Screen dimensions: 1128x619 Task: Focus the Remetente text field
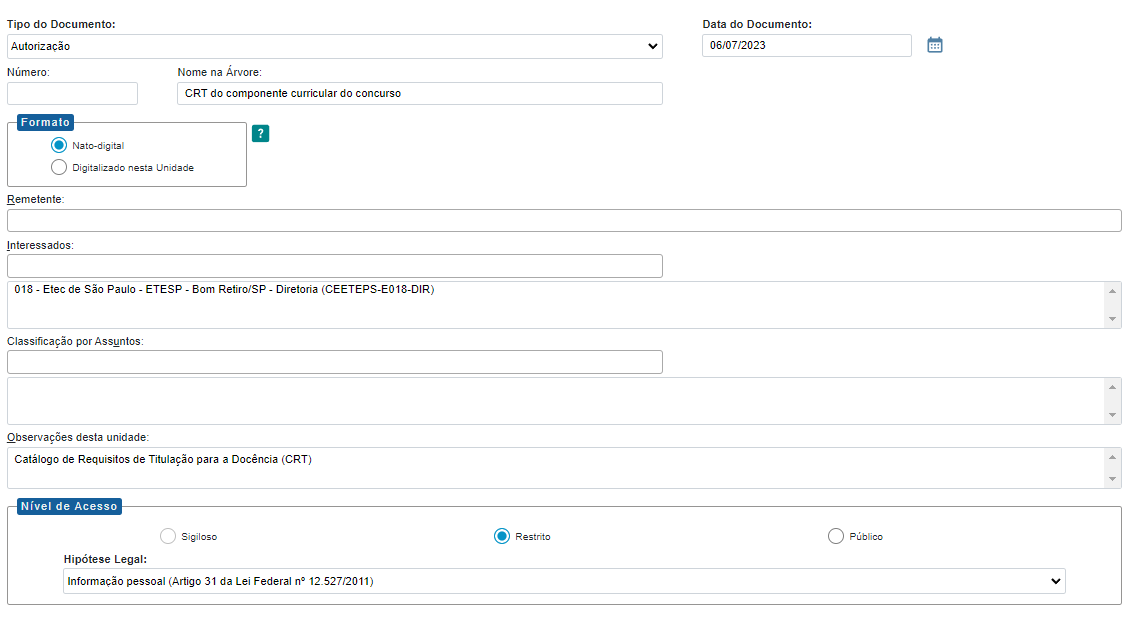[564, 221]
